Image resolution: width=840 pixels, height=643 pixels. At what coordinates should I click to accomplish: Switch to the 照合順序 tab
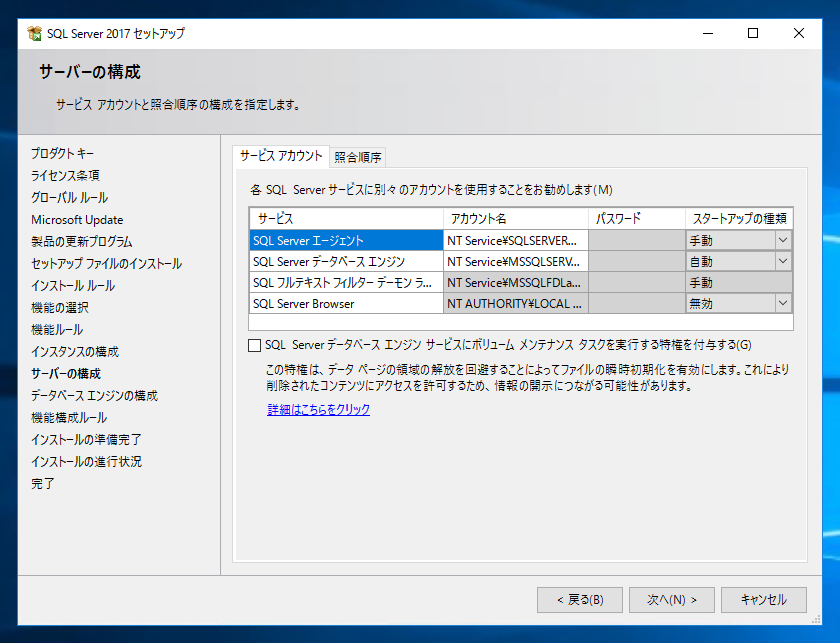(x=357, y=157)
